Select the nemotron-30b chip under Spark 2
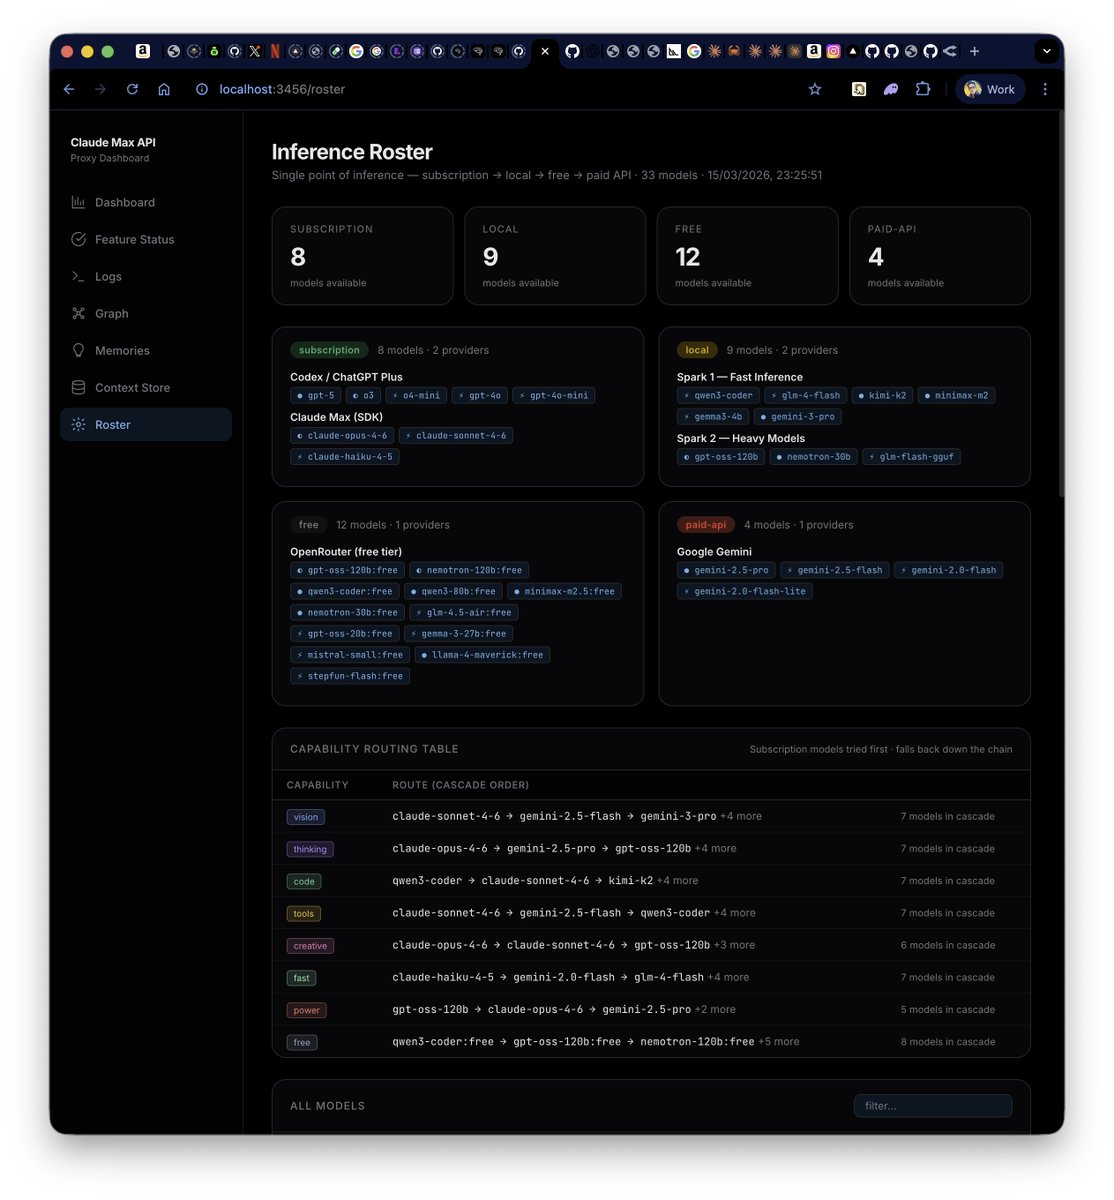The width and height of the screenshot is (1114, 1200). click(813, 457)
